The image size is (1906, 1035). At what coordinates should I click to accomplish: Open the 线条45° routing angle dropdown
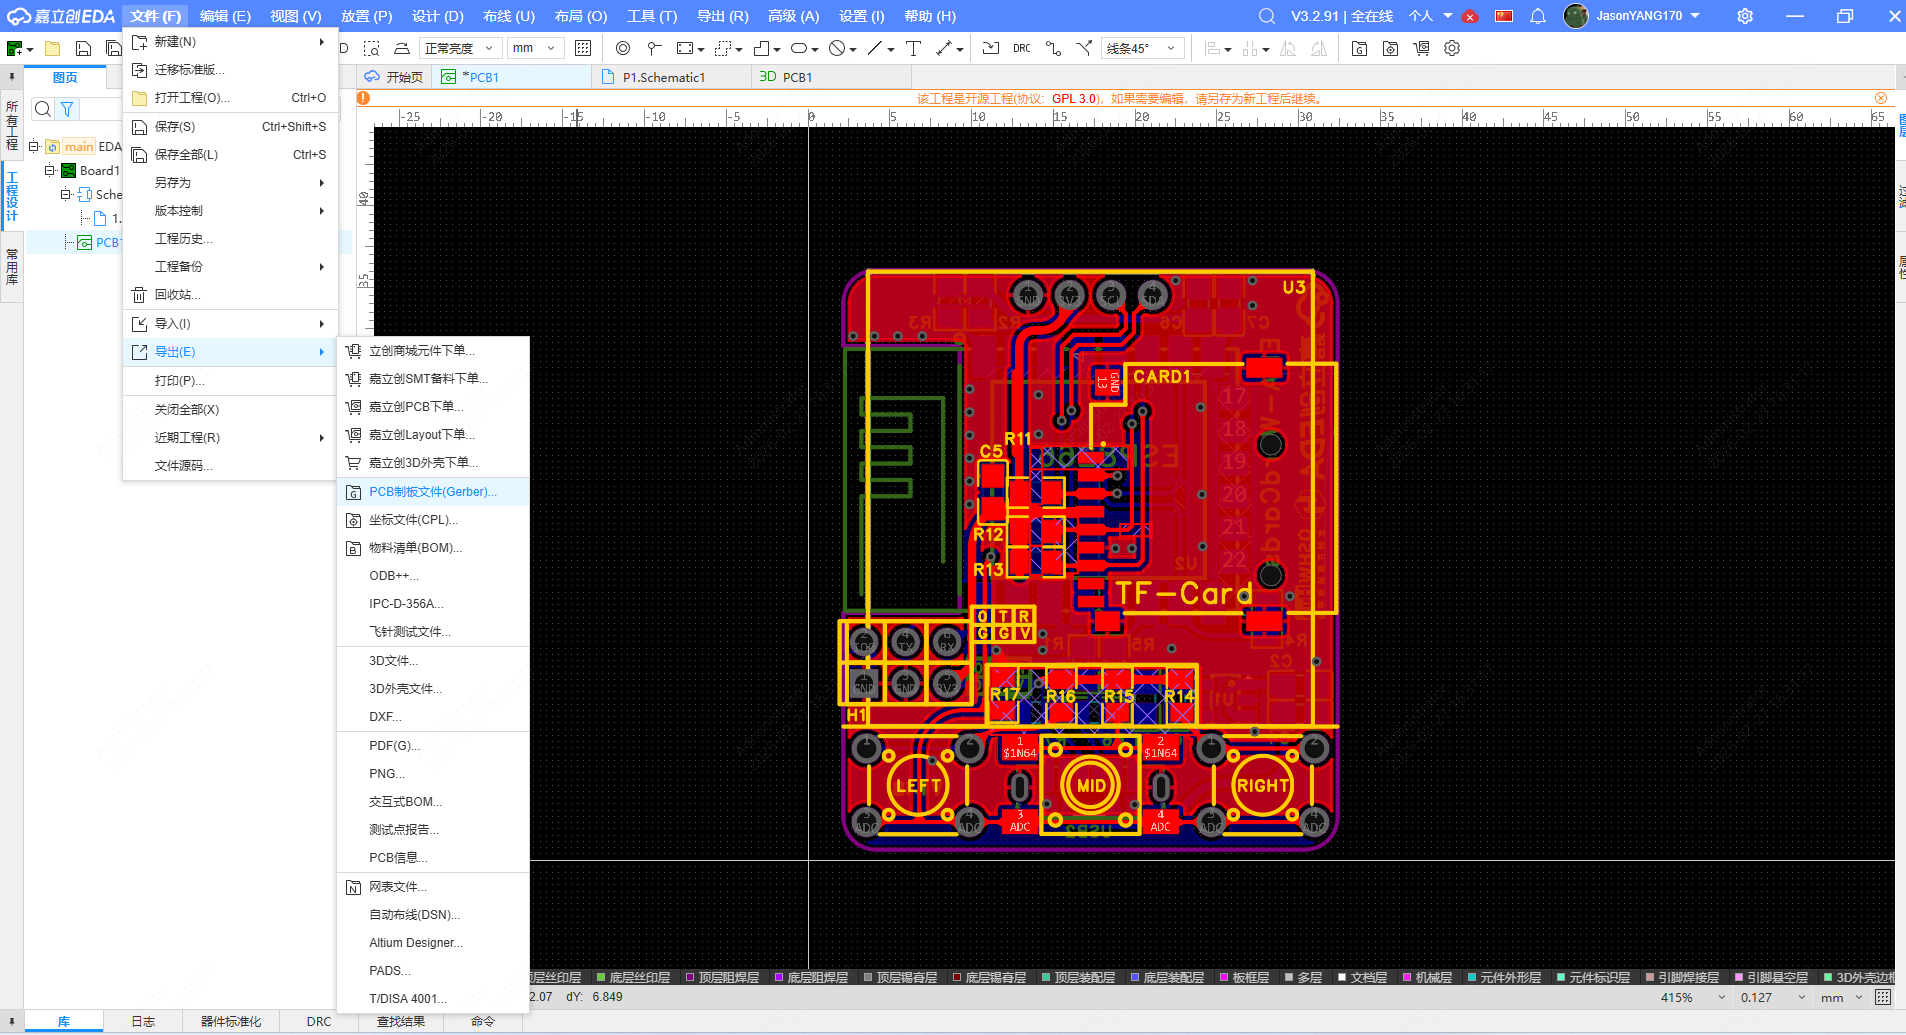tap(1143, 48)
